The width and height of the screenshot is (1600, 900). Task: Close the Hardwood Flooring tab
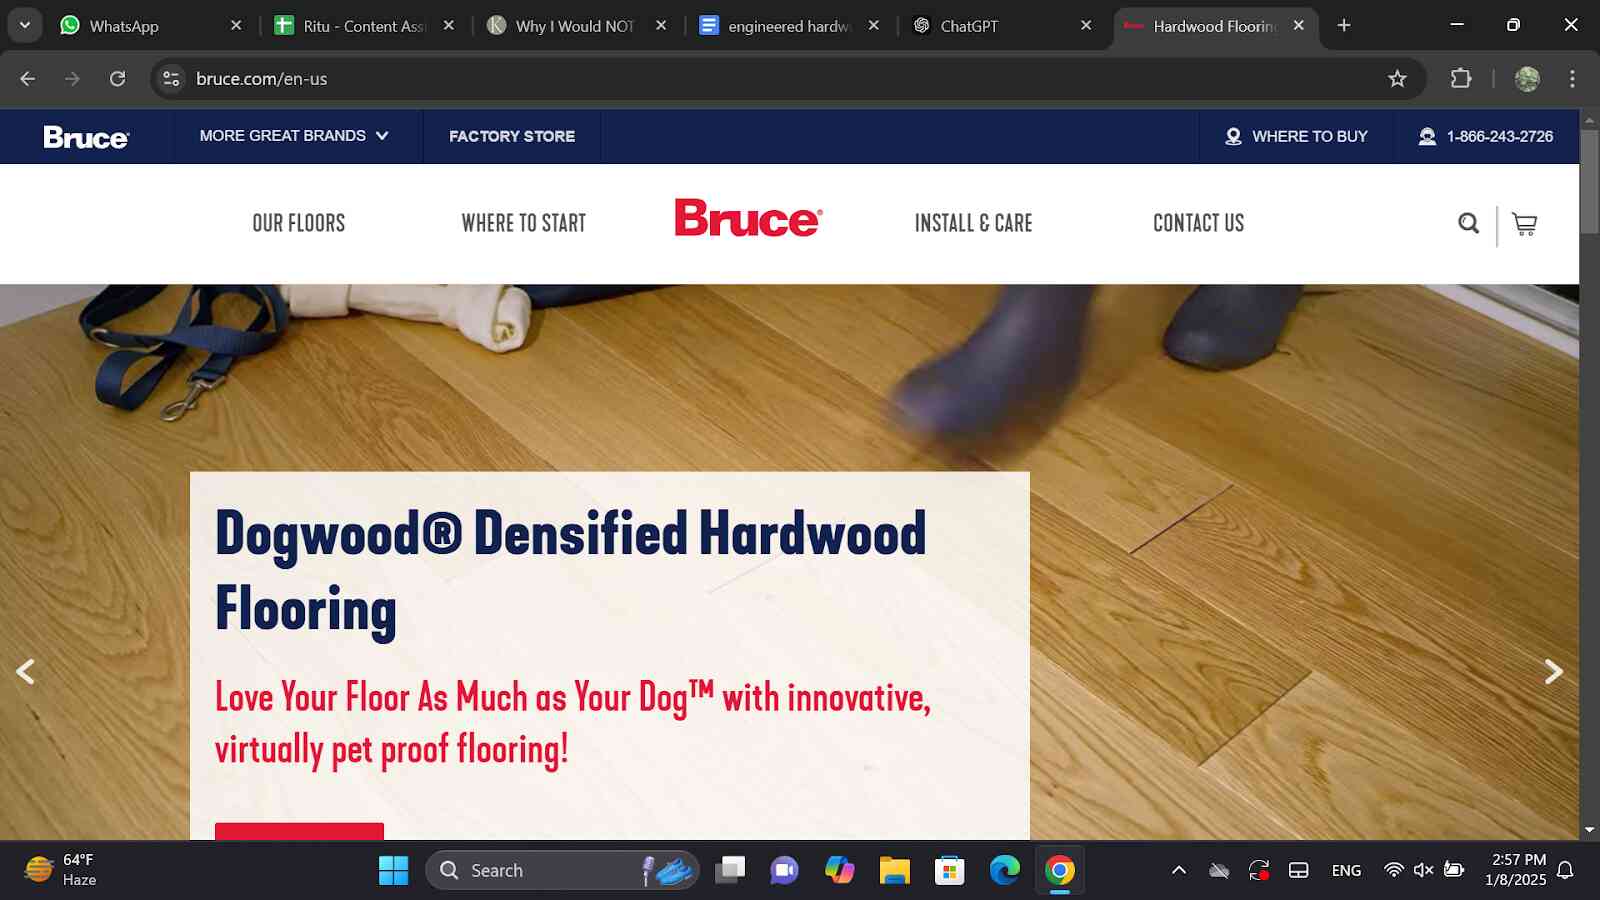(1298, 26)
